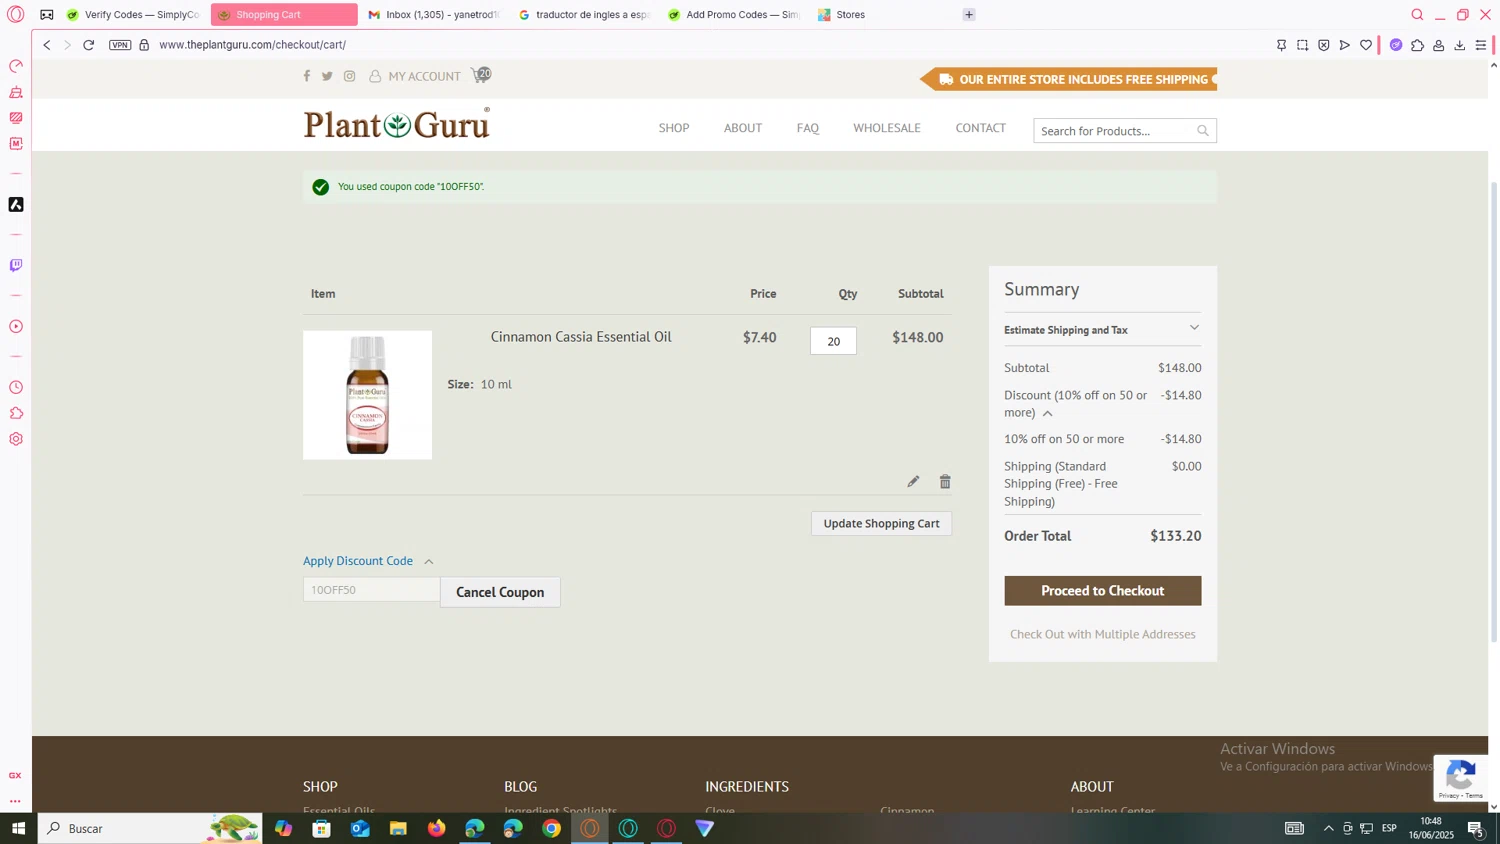
Task: Reload the page with refresh icon
Action: (89, 45)
